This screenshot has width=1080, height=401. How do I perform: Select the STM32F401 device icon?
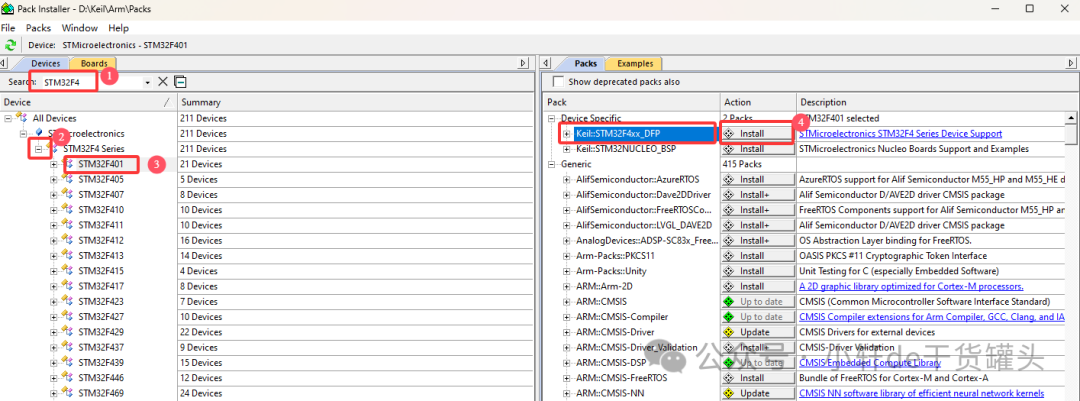pos(68,164)
